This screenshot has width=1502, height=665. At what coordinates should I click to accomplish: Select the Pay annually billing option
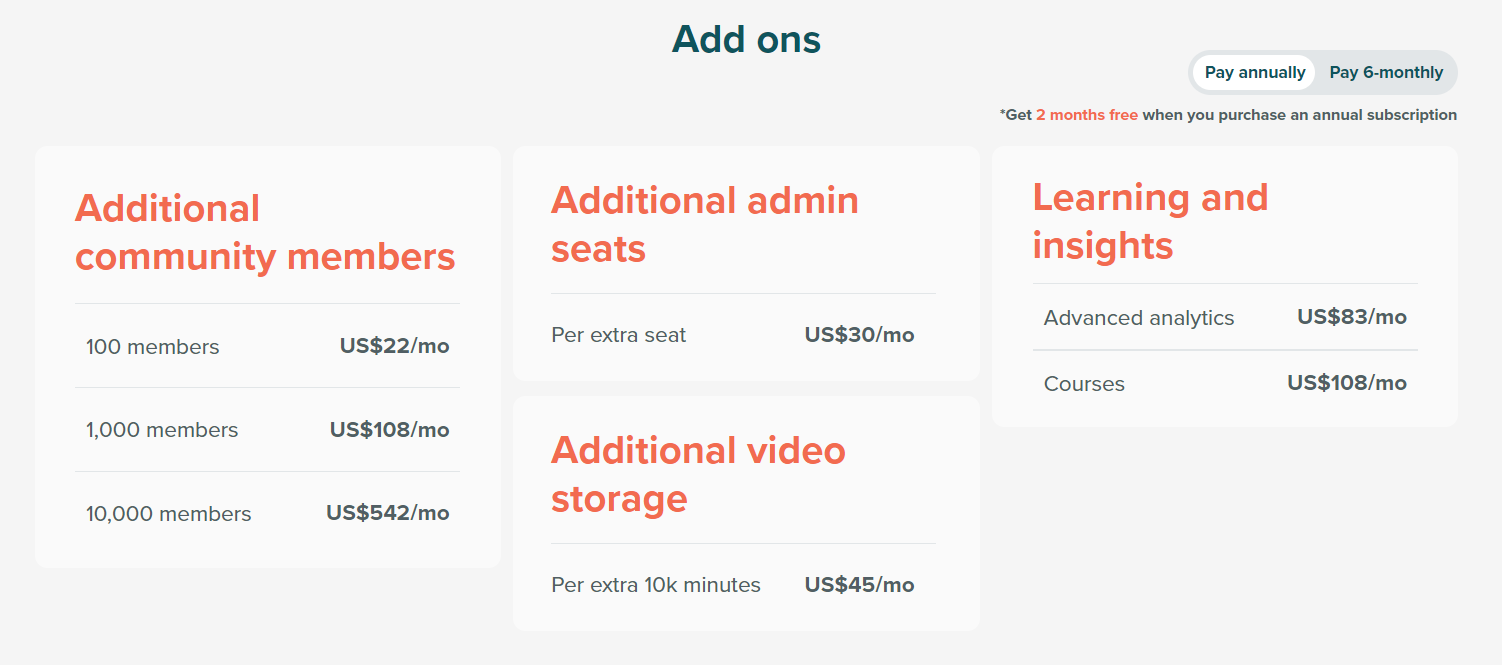[1253, 71]
